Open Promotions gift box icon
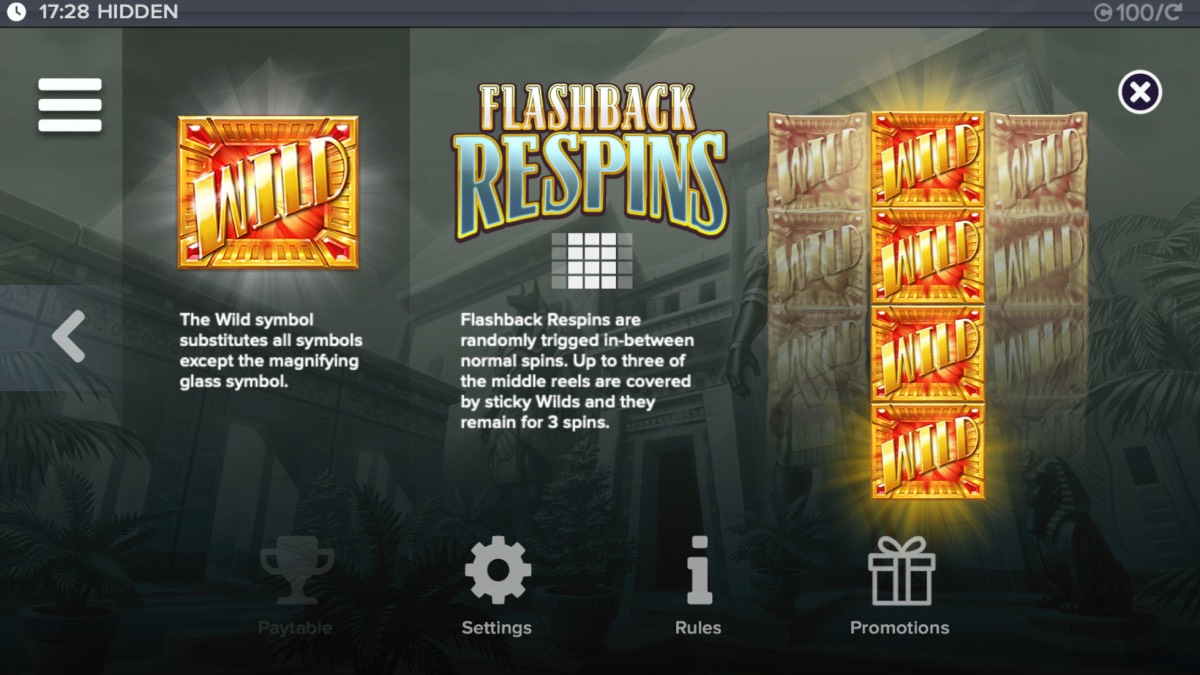This screenshot has height=675, width=1200. (900, 570)
